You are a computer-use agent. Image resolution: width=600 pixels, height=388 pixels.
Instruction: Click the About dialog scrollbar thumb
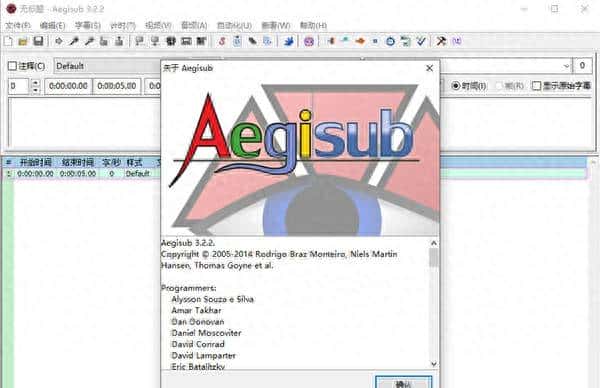pos(433,258)
